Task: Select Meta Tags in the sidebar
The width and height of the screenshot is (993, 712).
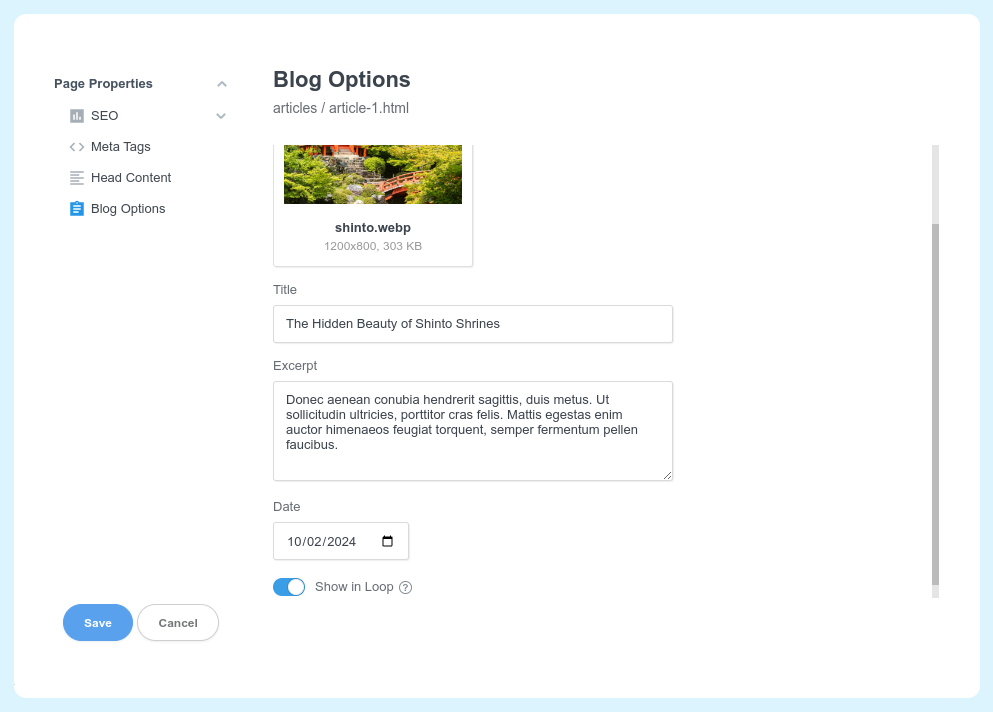Action: coord(120,146)
